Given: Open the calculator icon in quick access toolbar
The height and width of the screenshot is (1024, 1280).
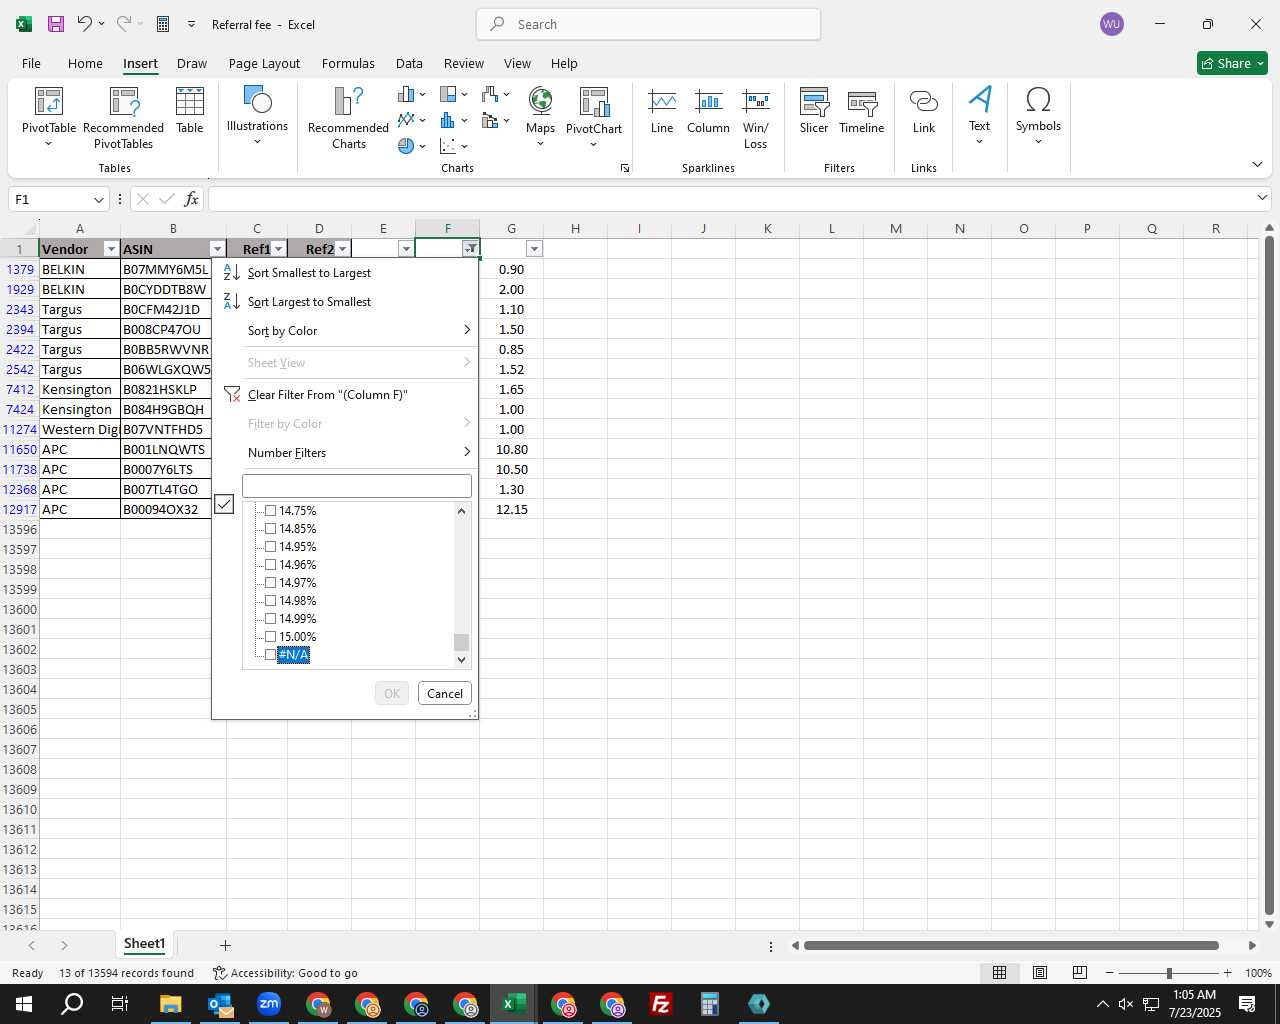Looking at the screenshot, I should [x=163, y=24].
